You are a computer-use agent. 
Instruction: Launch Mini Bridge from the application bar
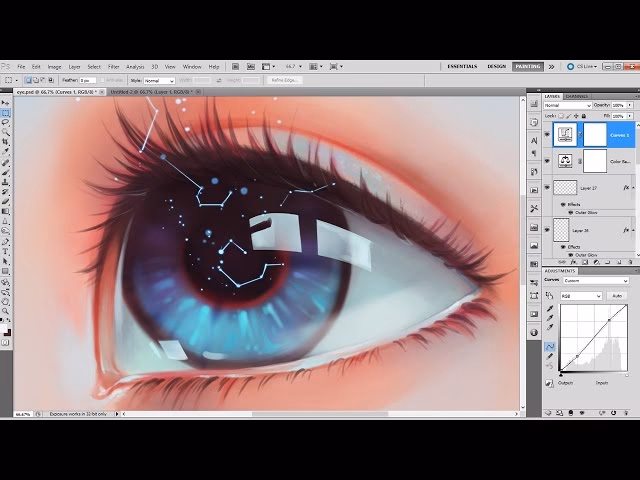pyautogui.click(x=251, y=67)
